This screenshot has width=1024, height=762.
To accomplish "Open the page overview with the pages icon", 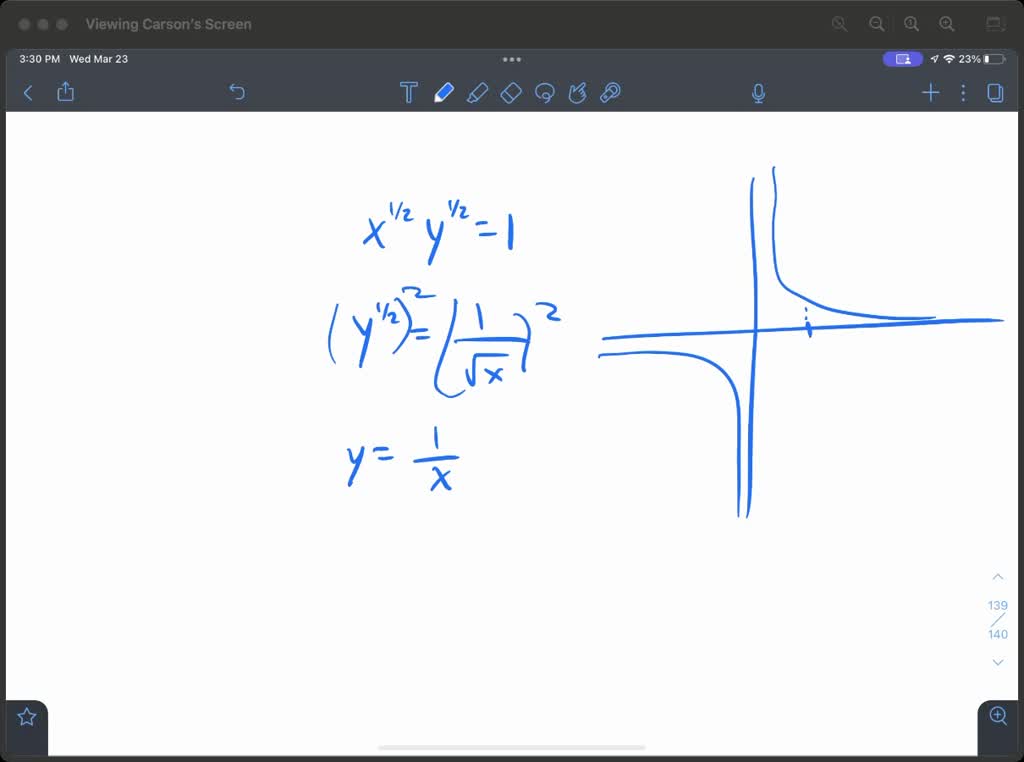I will (995, 92).
